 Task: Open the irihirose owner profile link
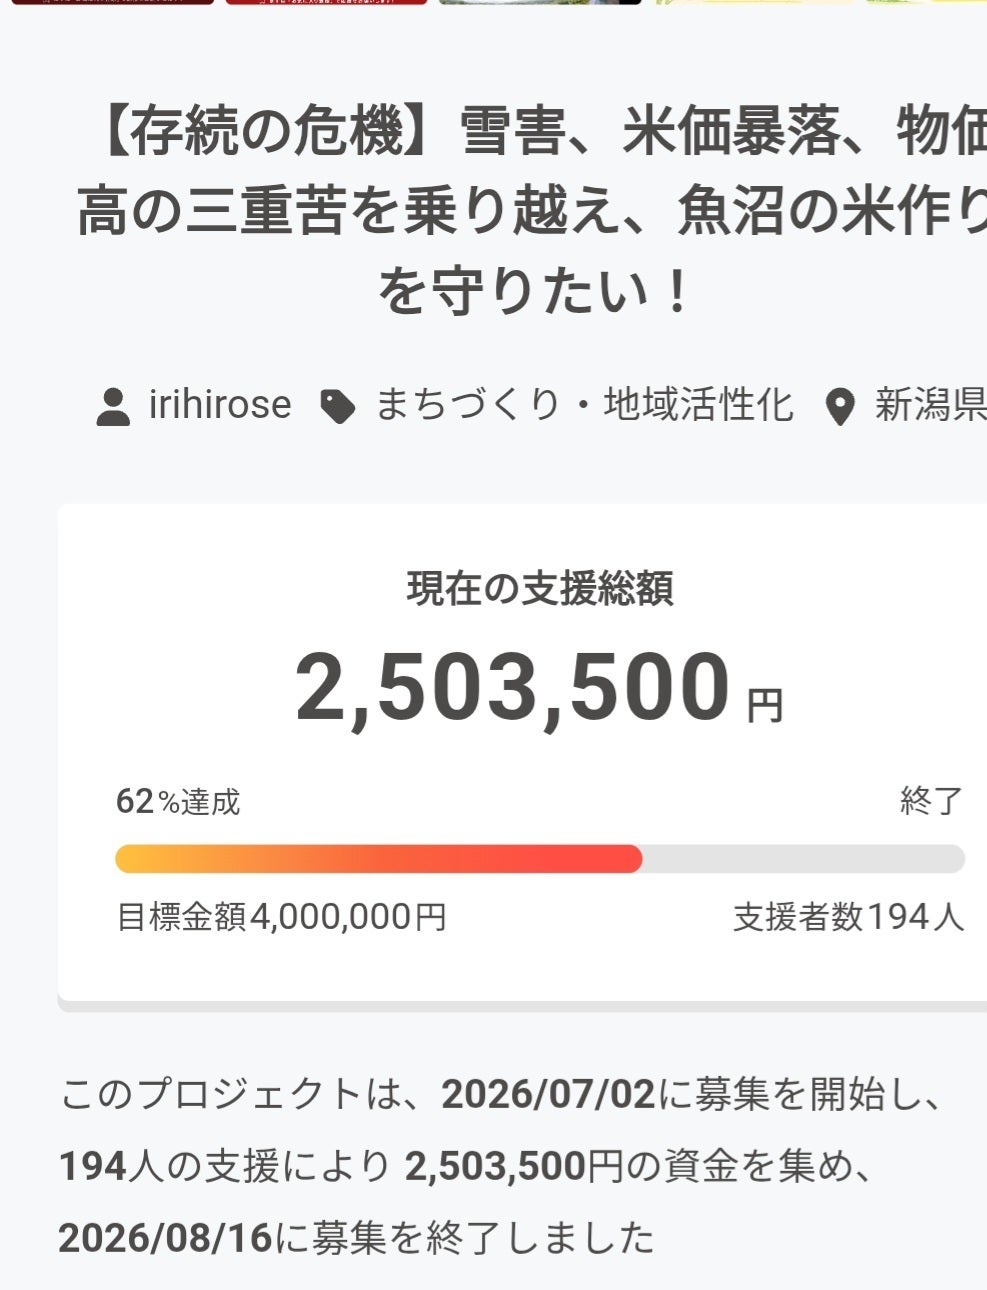pyautogui.click(x=220, y=405)
